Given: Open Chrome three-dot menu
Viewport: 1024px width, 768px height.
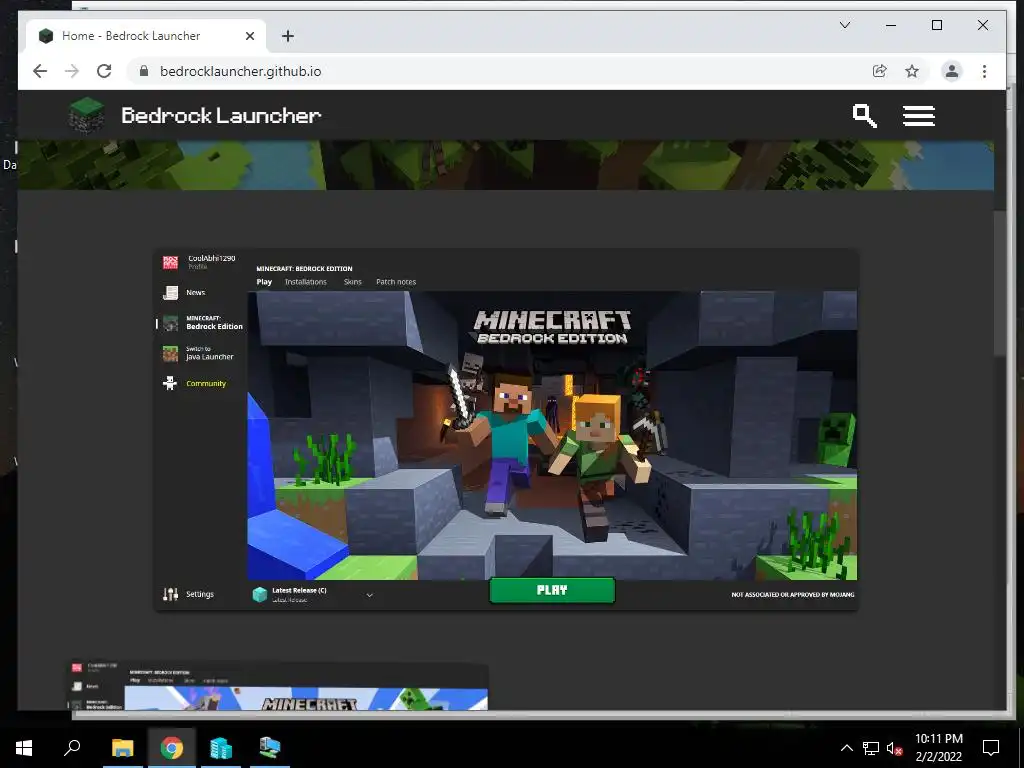Looking at the screenshot, I should tap(984, 71).
